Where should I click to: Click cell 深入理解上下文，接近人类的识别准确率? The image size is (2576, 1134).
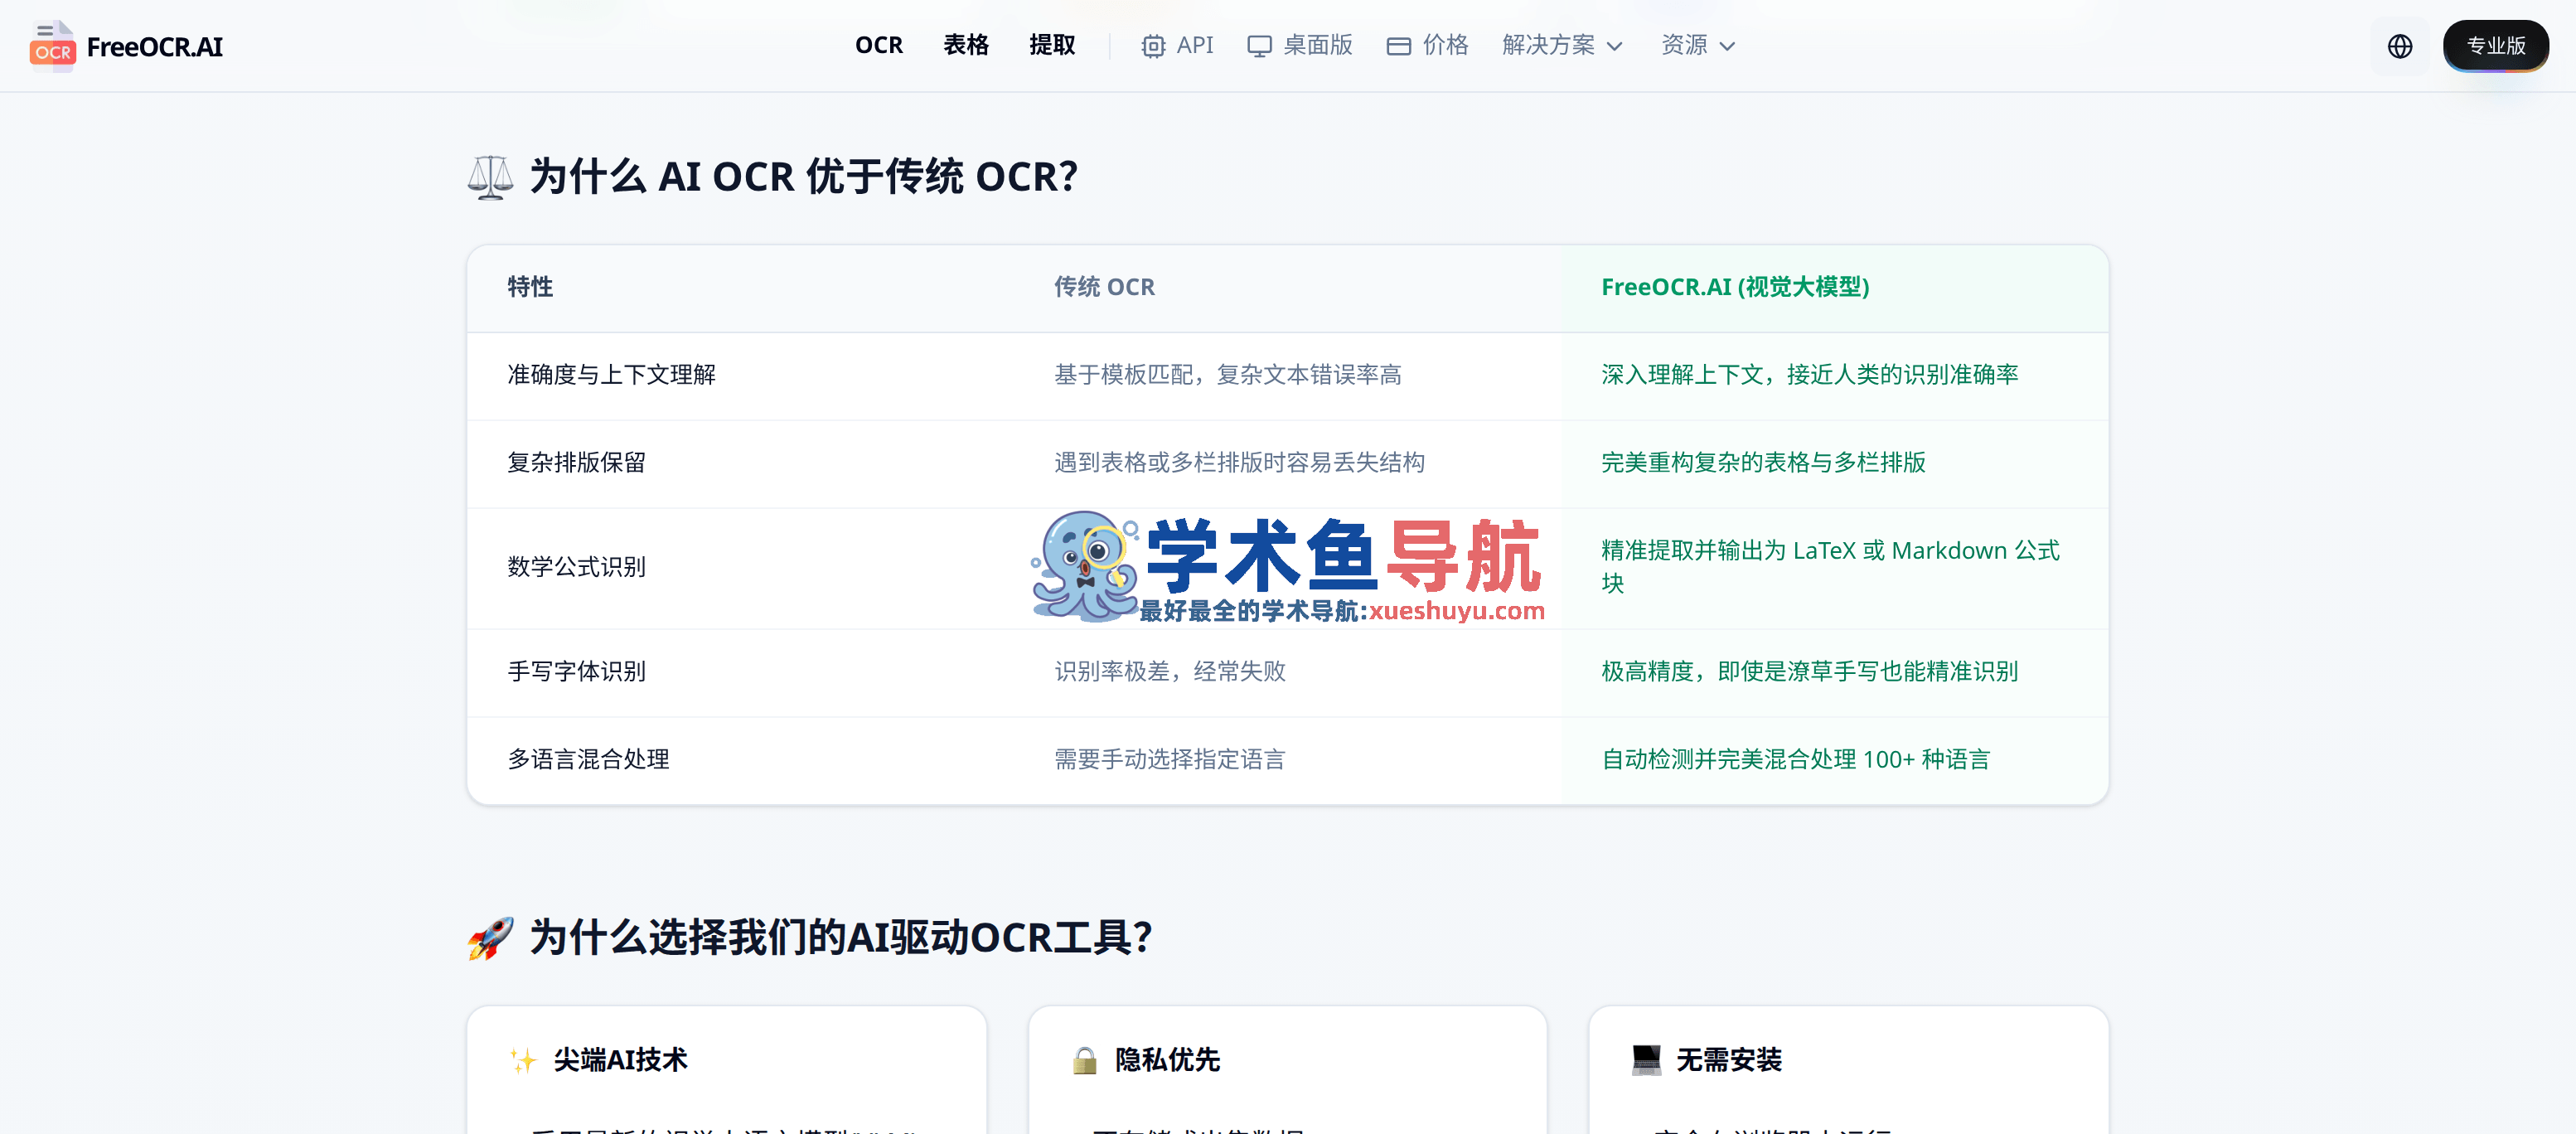pyautogui.click(x=1809, y=374)
